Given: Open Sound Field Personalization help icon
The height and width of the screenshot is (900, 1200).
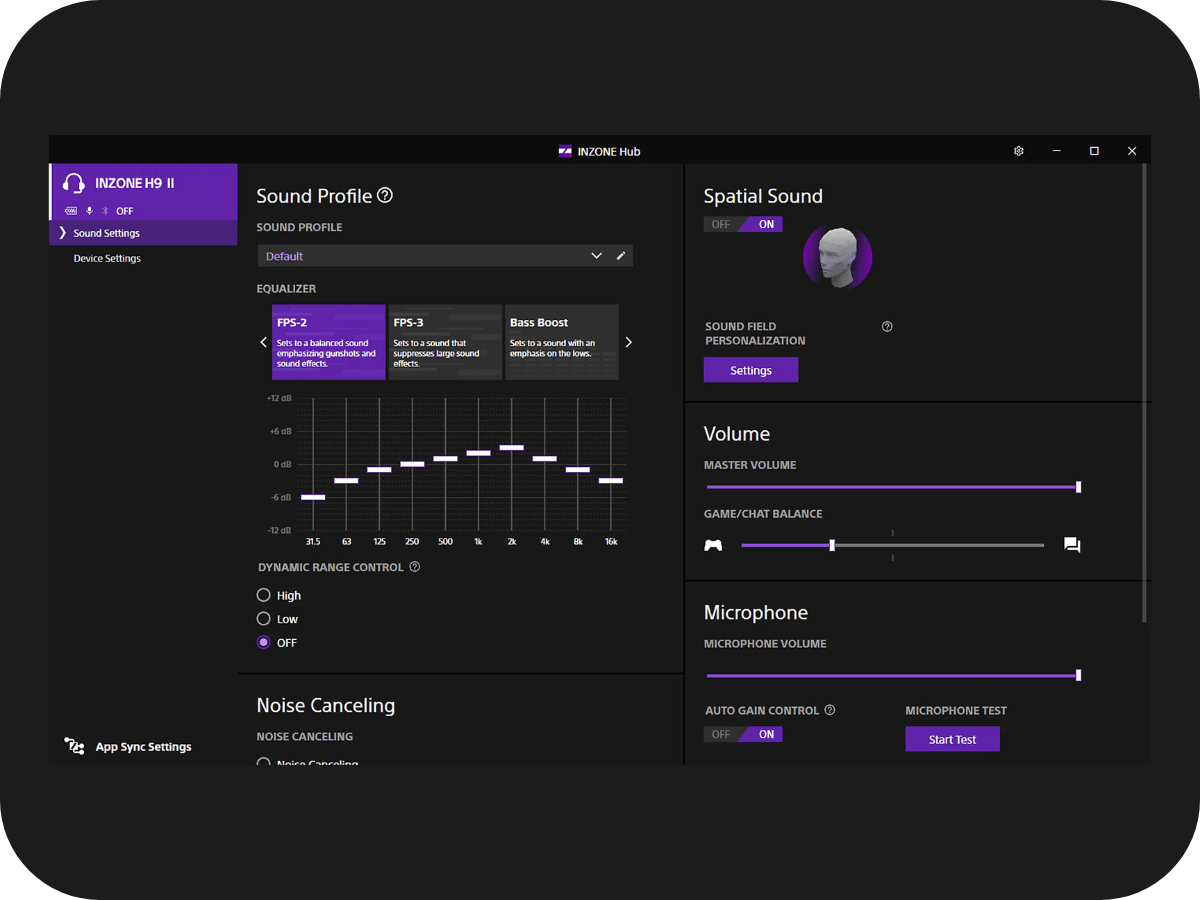Looking at the screenshot, I should [x=887, y=327].
